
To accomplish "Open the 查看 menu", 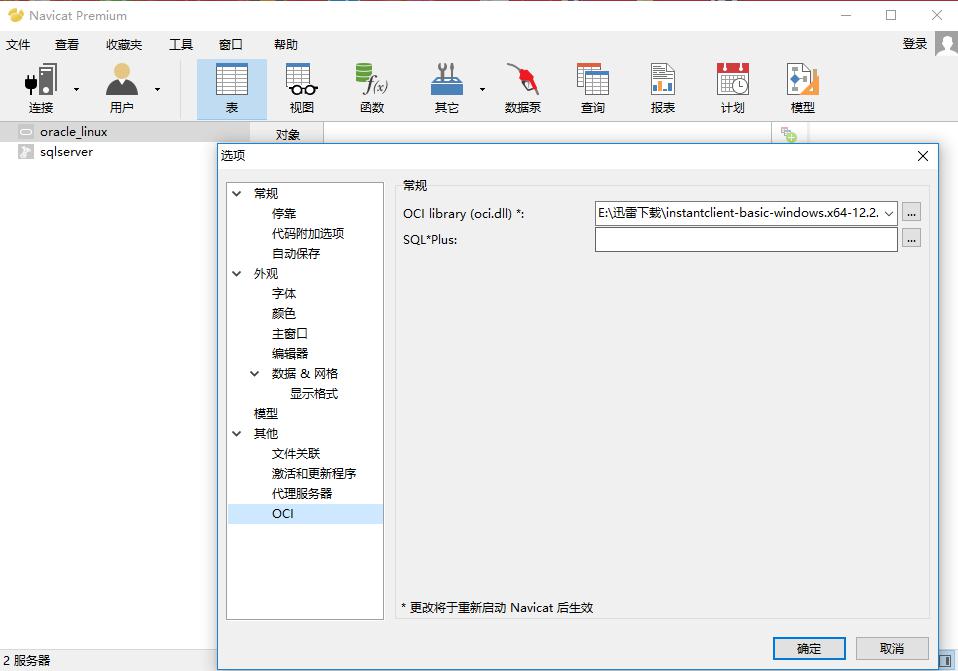I will pos(67,45).
